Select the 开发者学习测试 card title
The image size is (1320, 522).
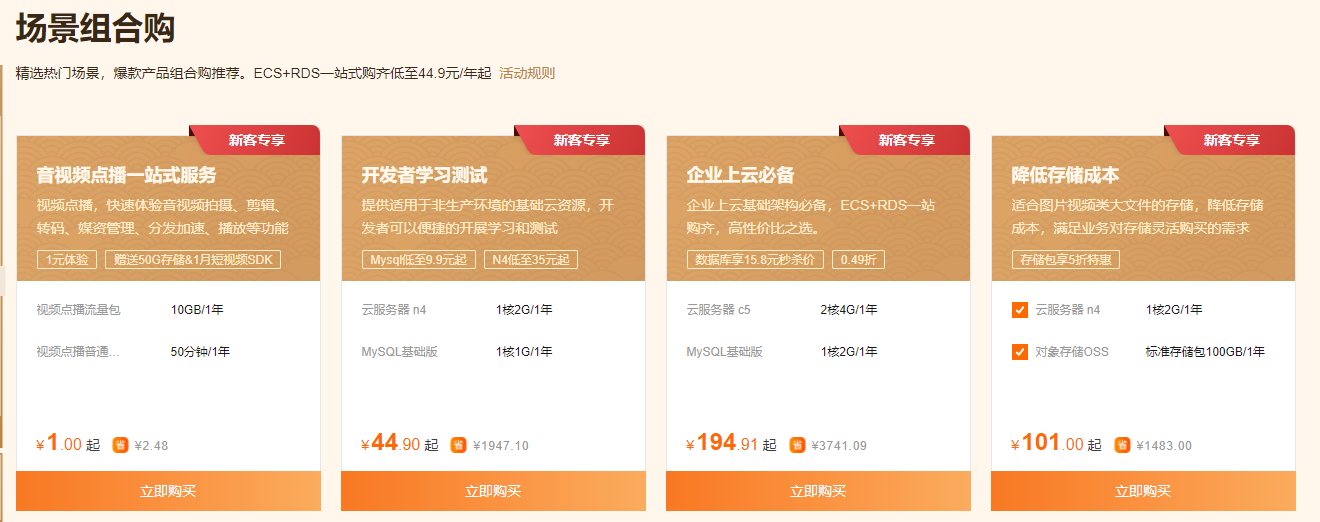(424, 176)
